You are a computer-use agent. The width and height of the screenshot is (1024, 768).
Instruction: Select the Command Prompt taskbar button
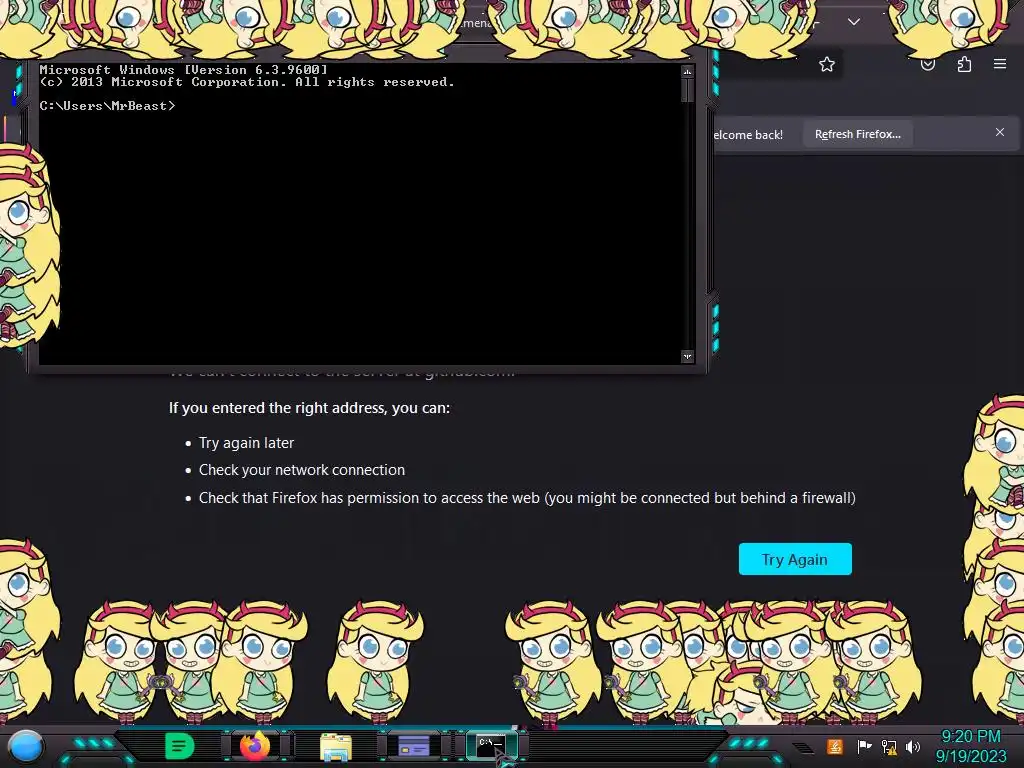[x=491, y=746]
